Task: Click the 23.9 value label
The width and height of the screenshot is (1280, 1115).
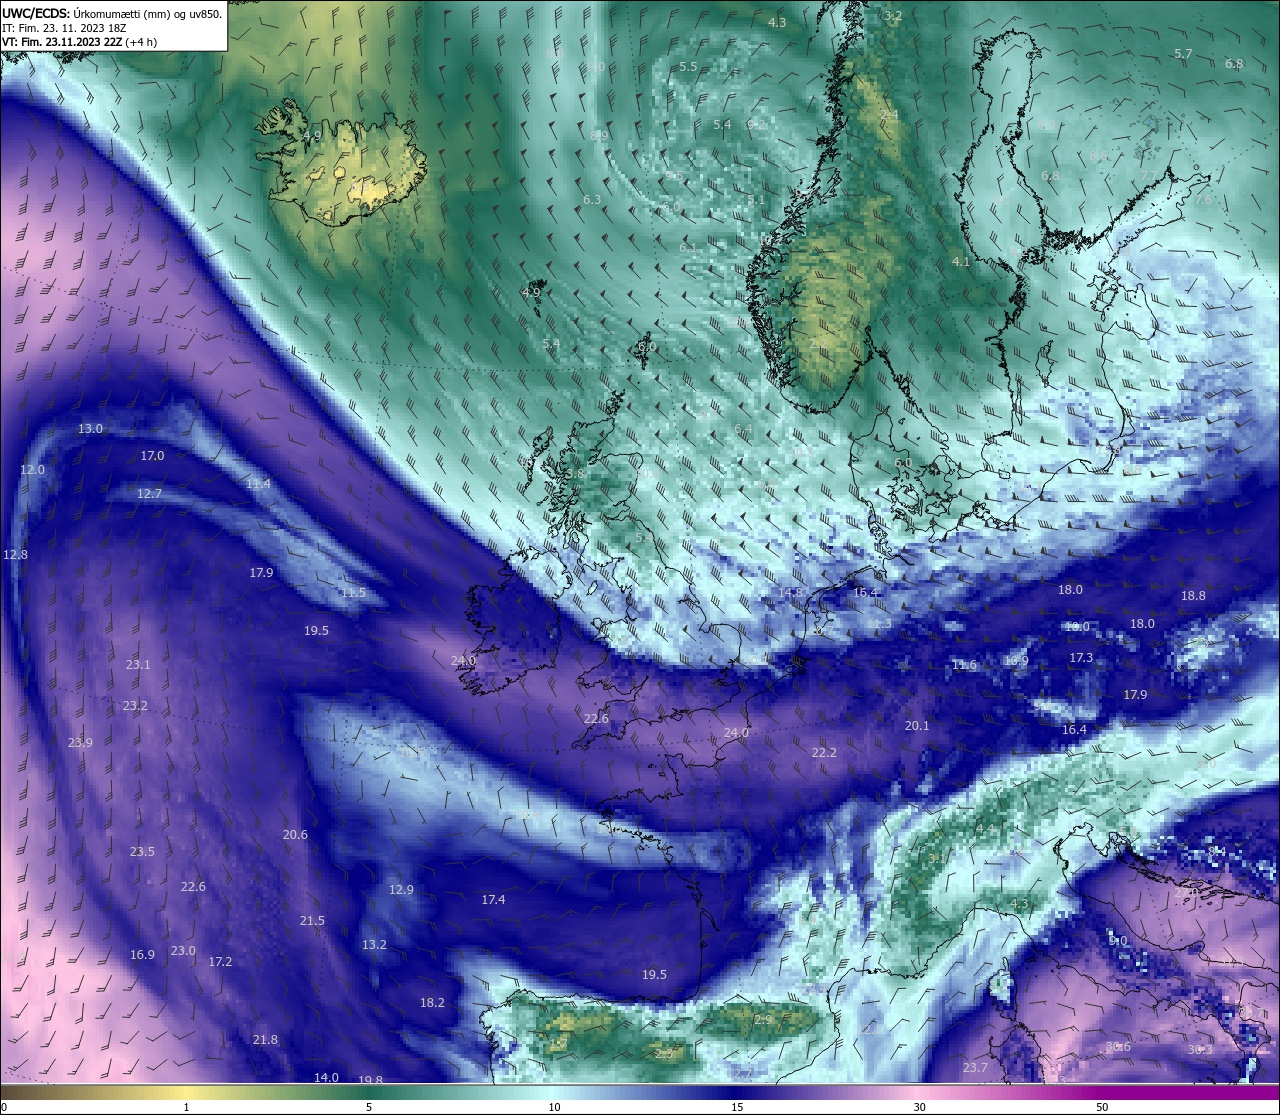Action: [x=80, y=743]
